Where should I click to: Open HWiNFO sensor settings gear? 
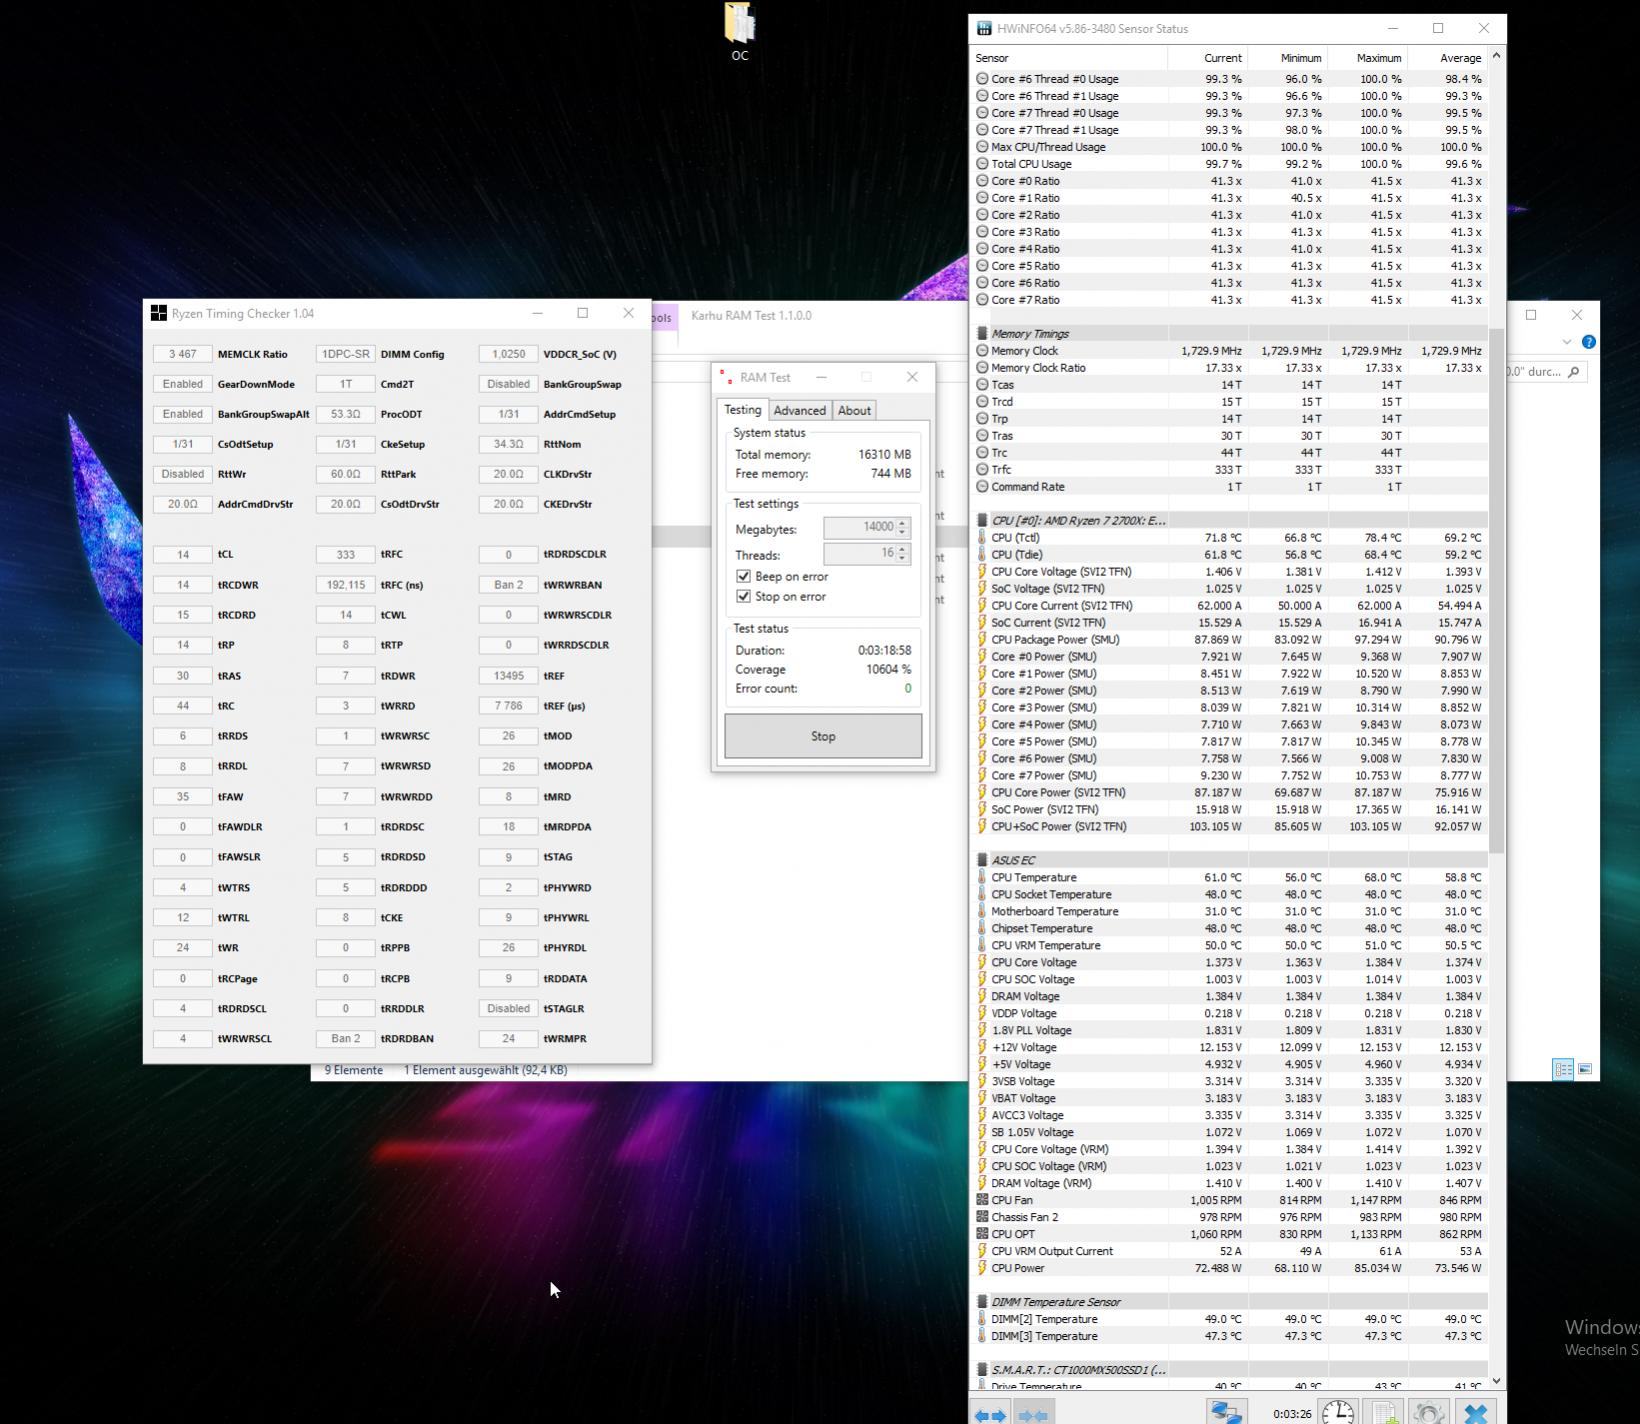pos(1428,1412)
